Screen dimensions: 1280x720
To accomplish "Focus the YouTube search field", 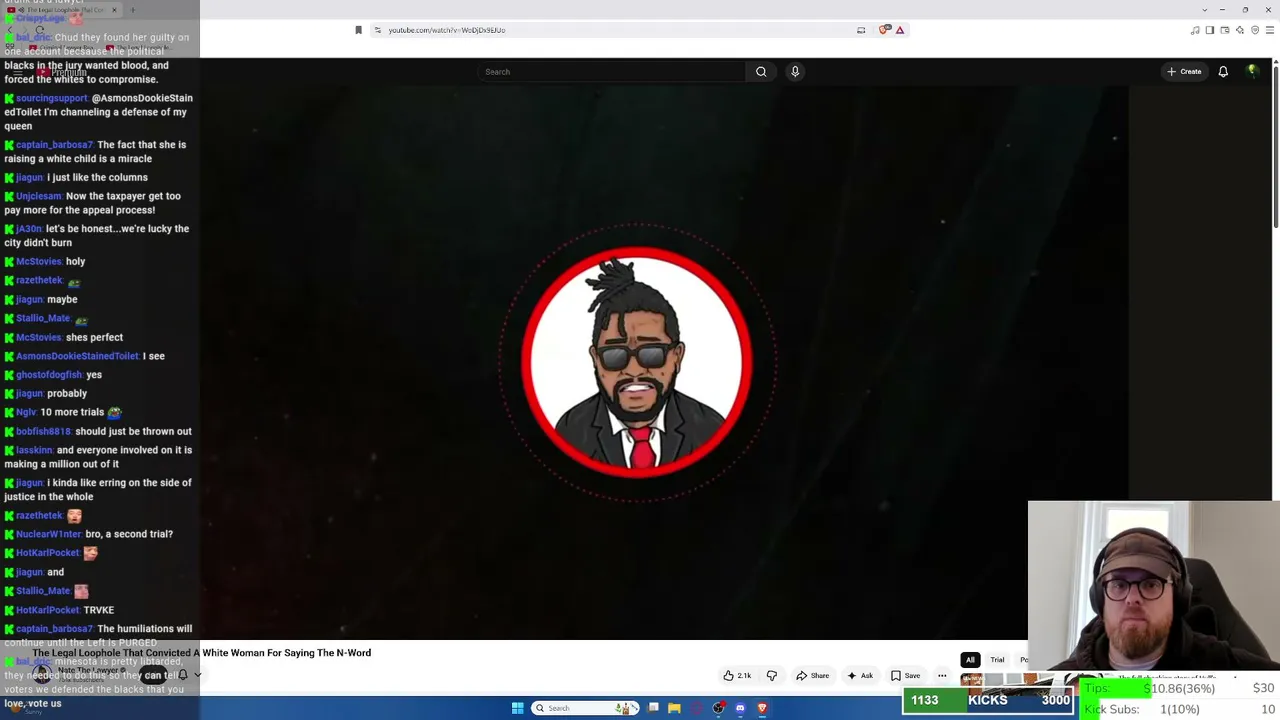I will [612, 72].
